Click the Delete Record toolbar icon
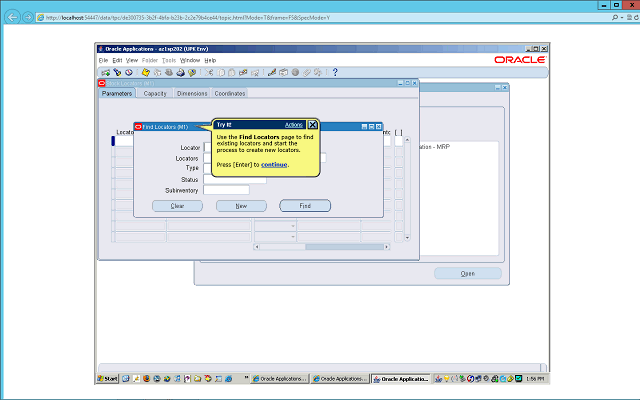 [x=255, y=73]
